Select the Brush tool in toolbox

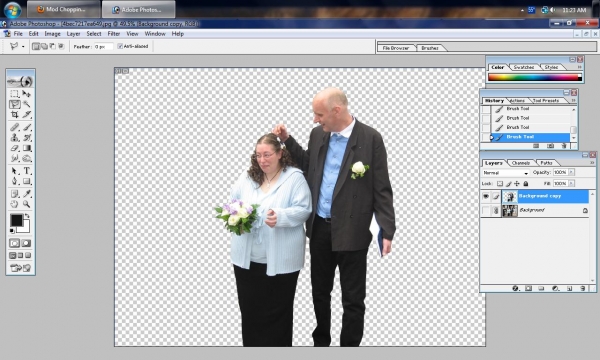(26, 127)
